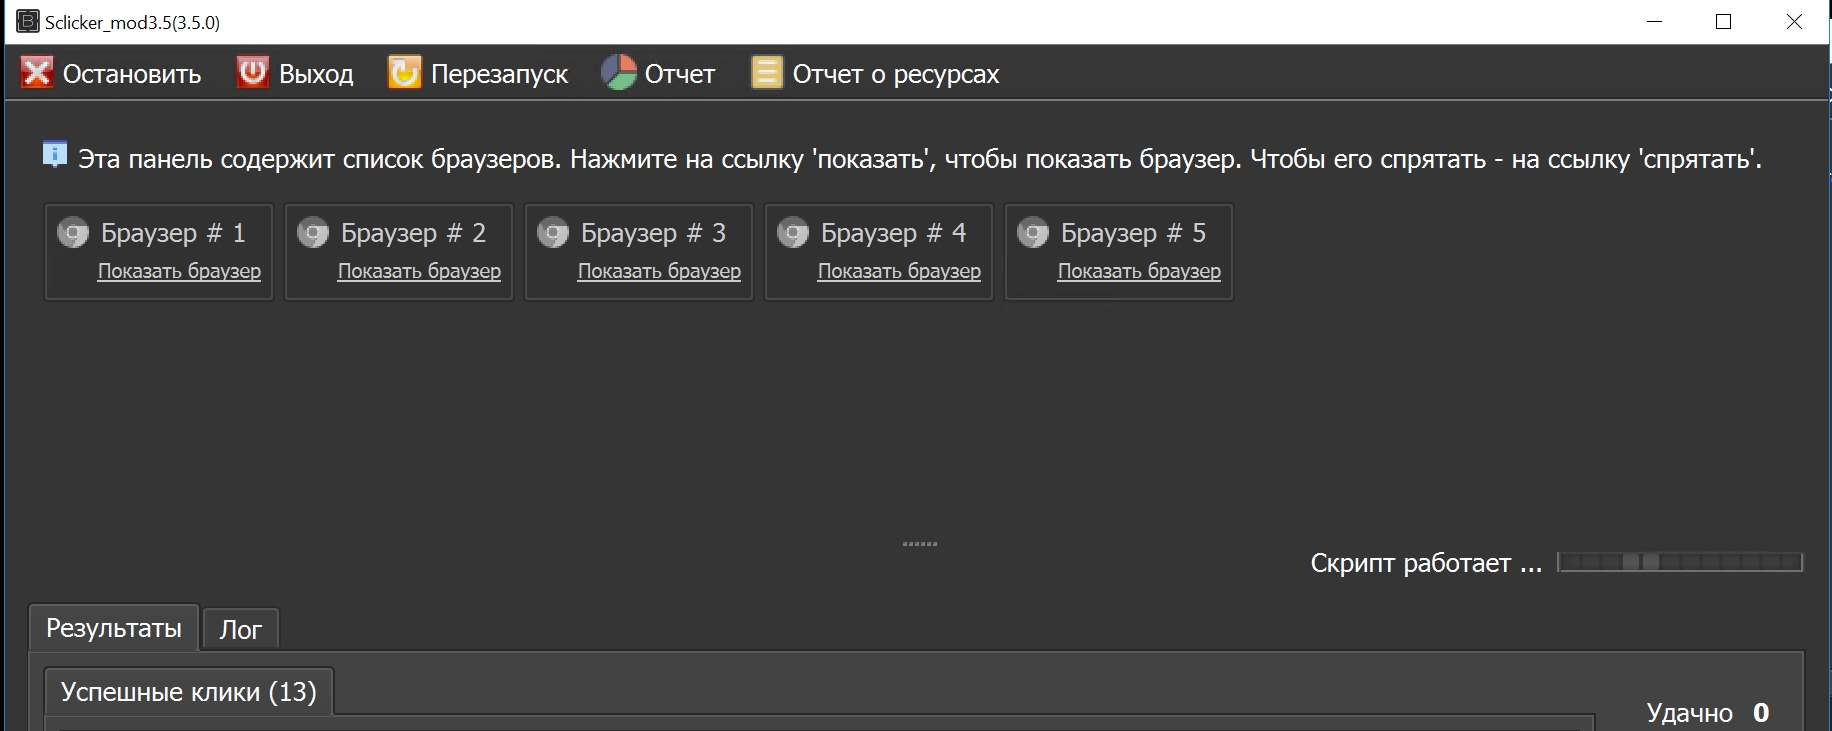
Task: Click the Restart (Перезапуск) arrow icon
Action: coord(404,73)
